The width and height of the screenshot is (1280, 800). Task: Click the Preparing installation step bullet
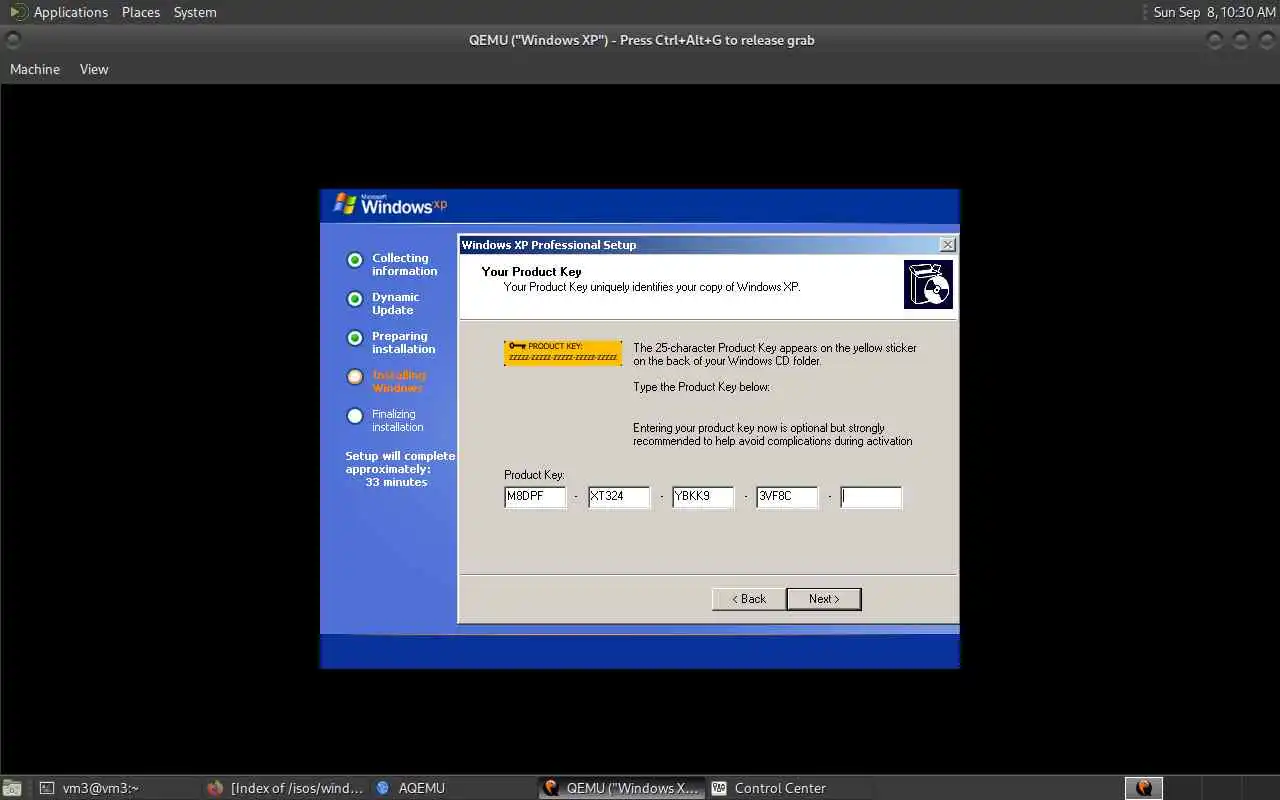coord(354,338)
